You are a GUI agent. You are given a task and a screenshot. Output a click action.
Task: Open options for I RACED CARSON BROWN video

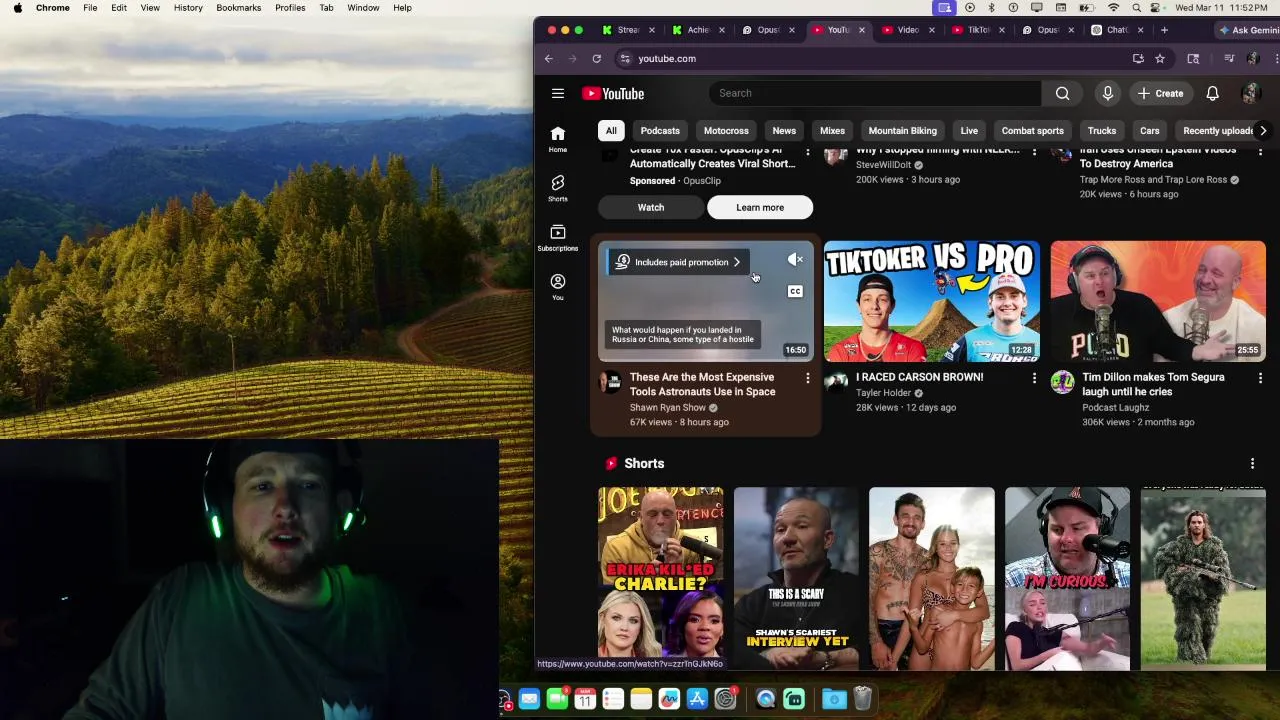coord(1034,378)
